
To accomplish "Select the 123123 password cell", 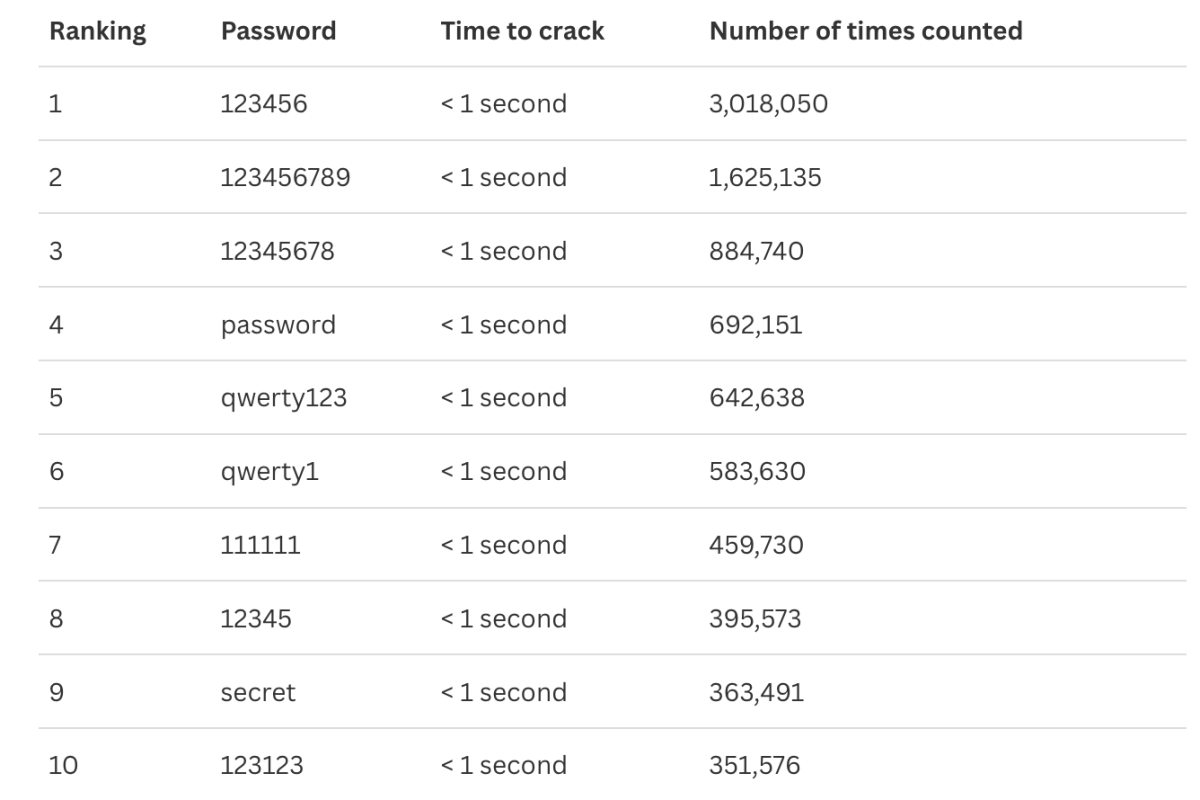I will pyautogui.click(x=262, y=766).
